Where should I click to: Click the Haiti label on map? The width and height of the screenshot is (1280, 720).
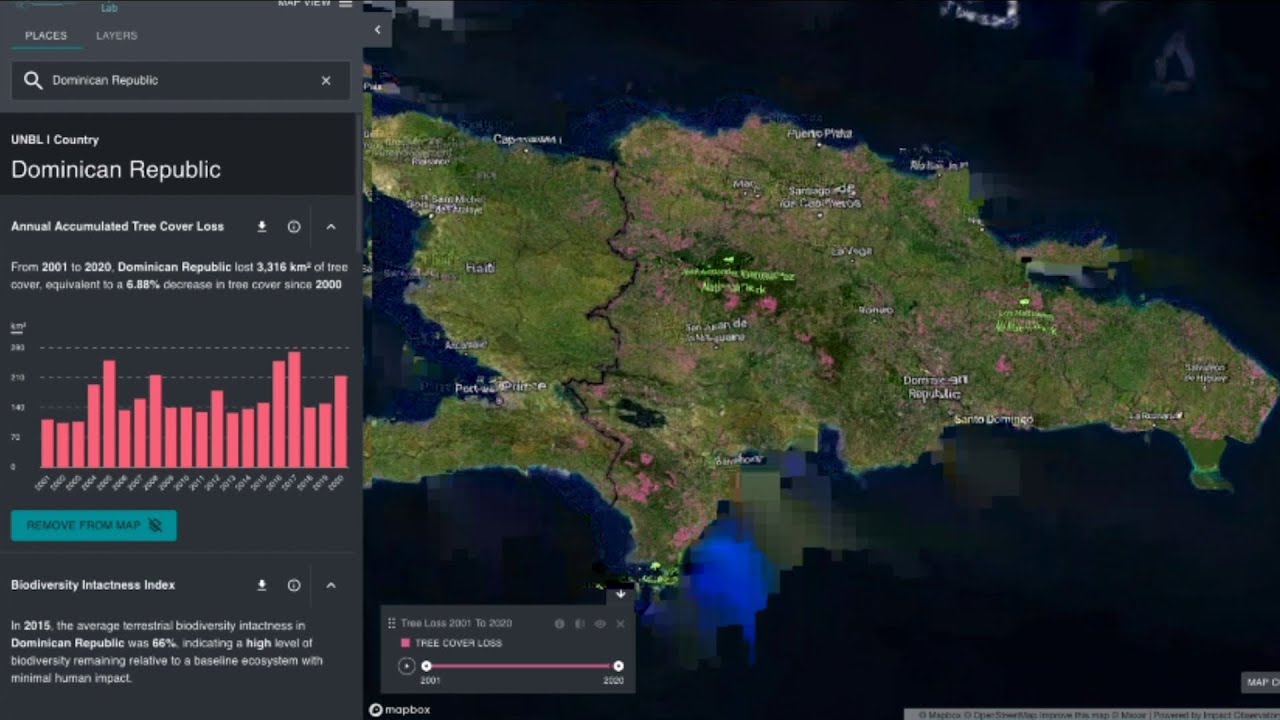click(x=481, y=268)
